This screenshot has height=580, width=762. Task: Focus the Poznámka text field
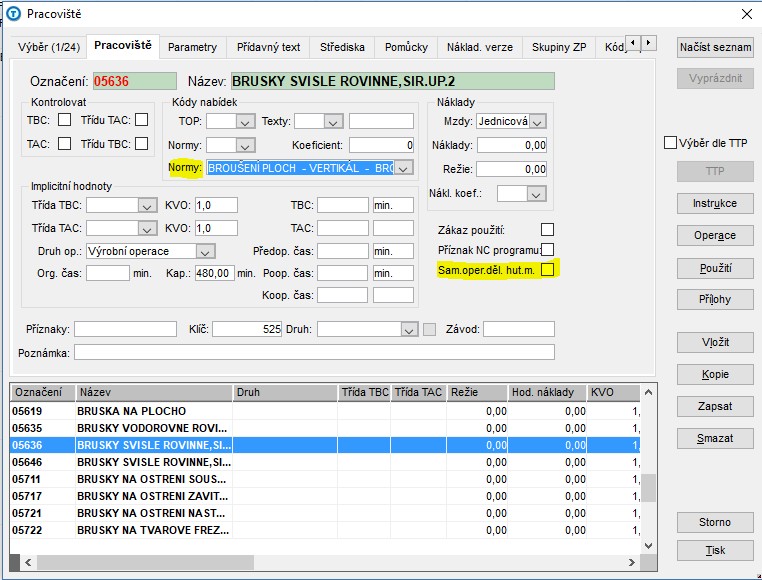pyautogui.click(x=314, y=352)
